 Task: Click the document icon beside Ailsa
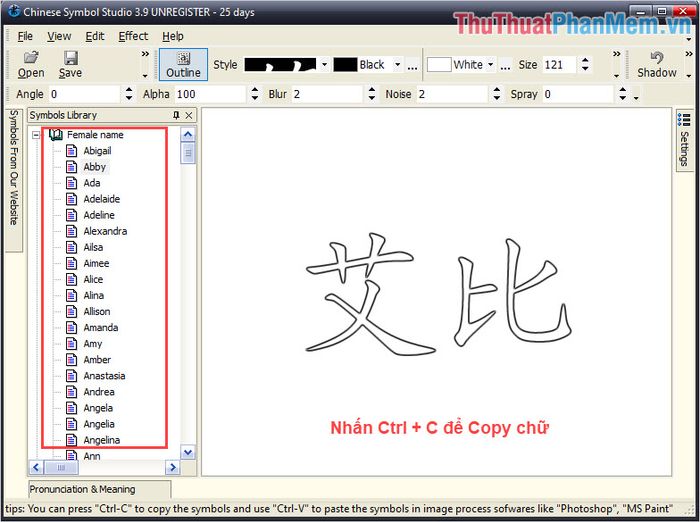click(71, 247)
